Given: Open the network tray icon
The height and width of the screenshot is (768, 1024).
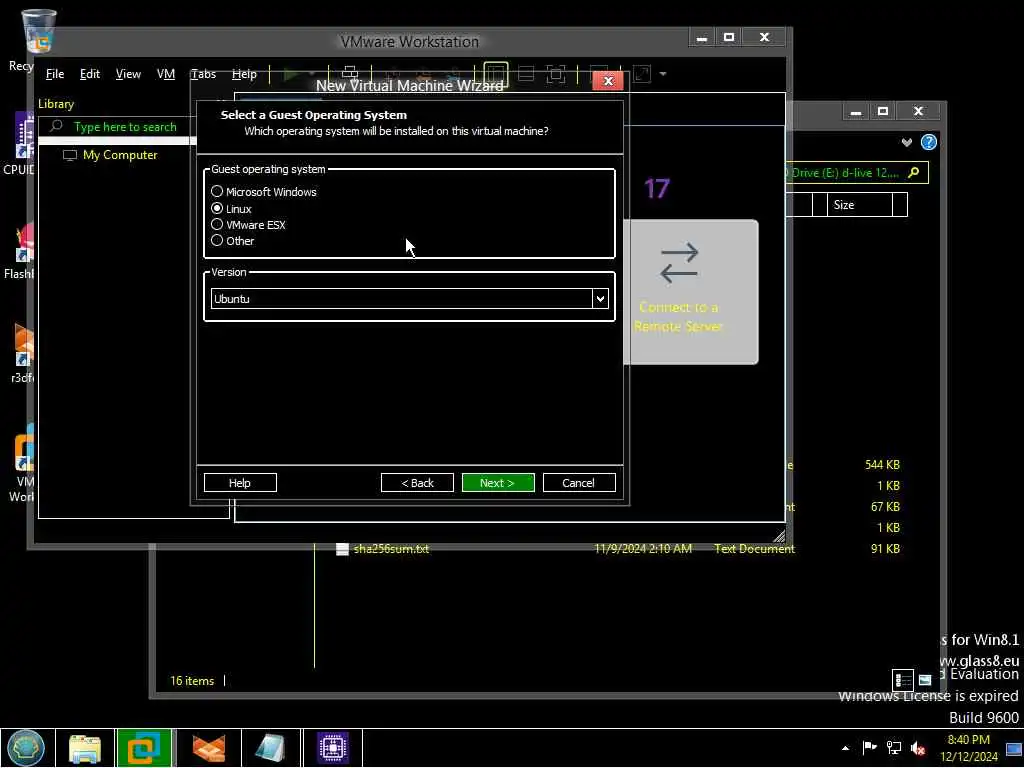Looking at the screenshot, I should (894, 748).
